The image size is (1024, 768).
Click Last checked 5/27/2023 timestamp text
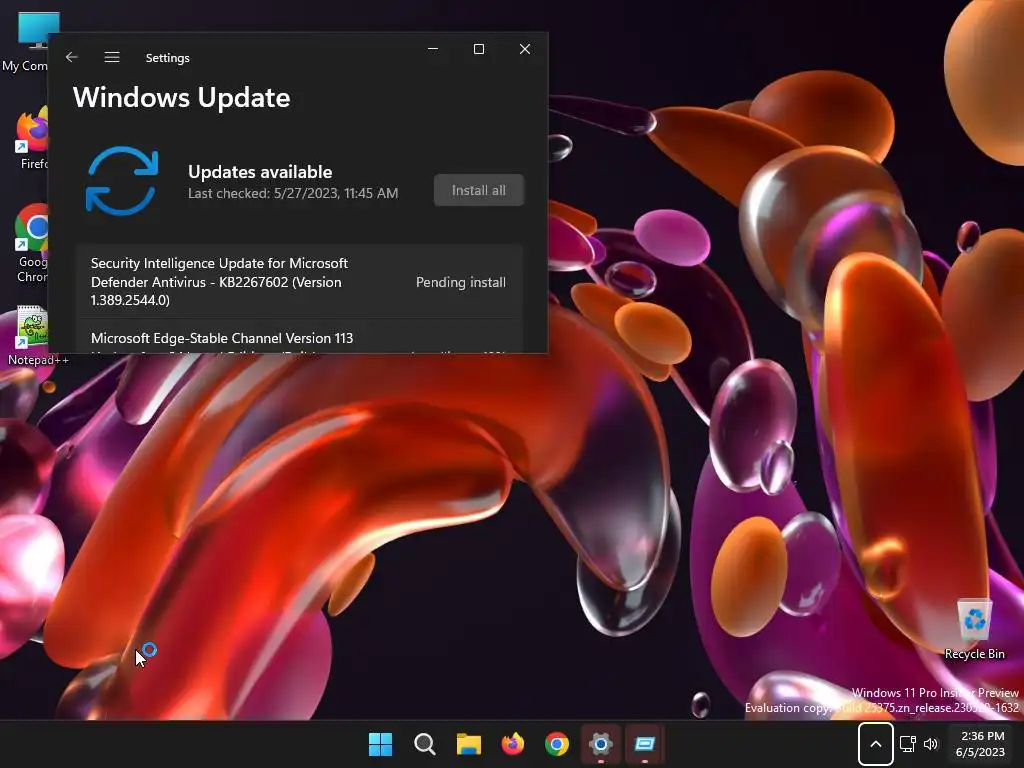(293, 193)
